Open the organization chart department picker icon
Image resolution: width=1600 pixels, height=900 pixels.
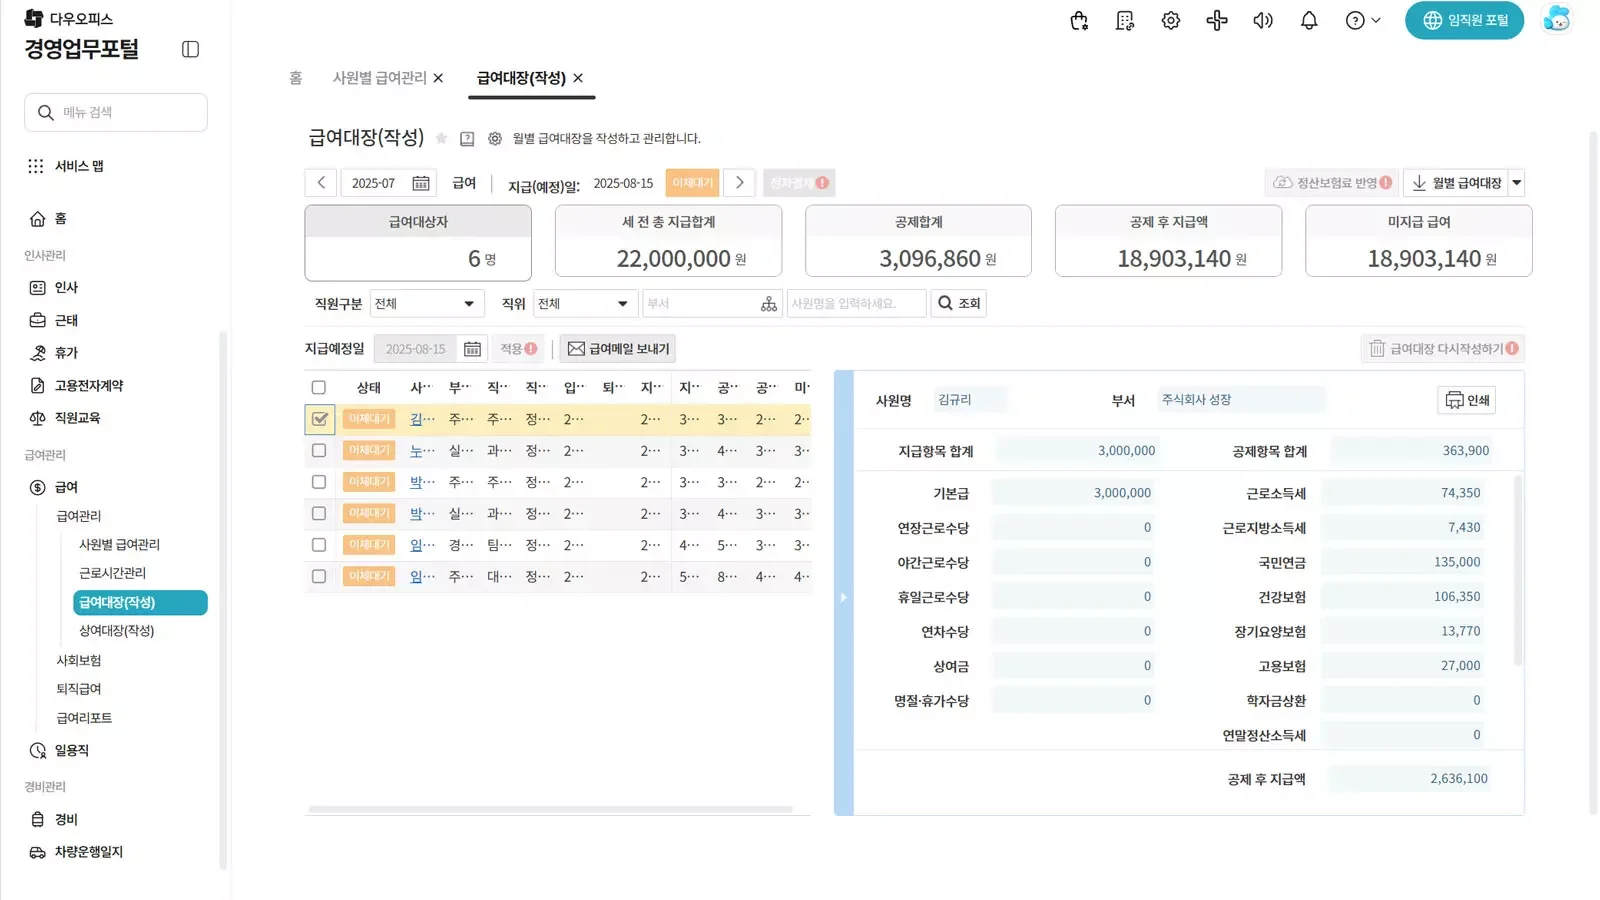click(x=768, y=304)
